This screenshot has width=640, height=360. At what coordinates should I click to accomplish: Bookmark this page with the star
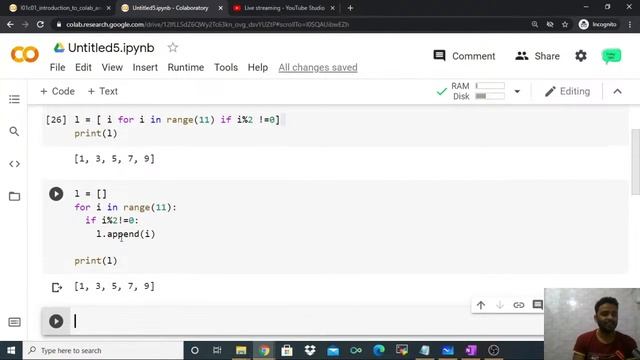click(x=565, y=24)
